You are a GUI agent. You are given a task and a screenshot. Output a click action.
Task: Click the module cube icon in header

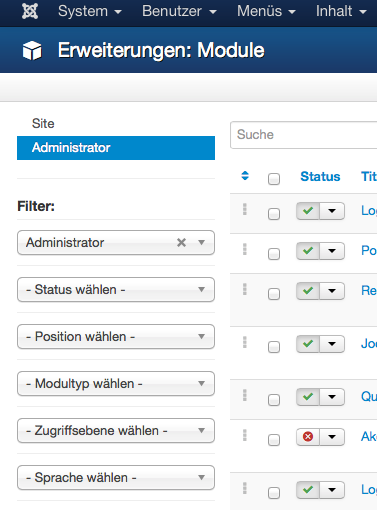point(32,51)
